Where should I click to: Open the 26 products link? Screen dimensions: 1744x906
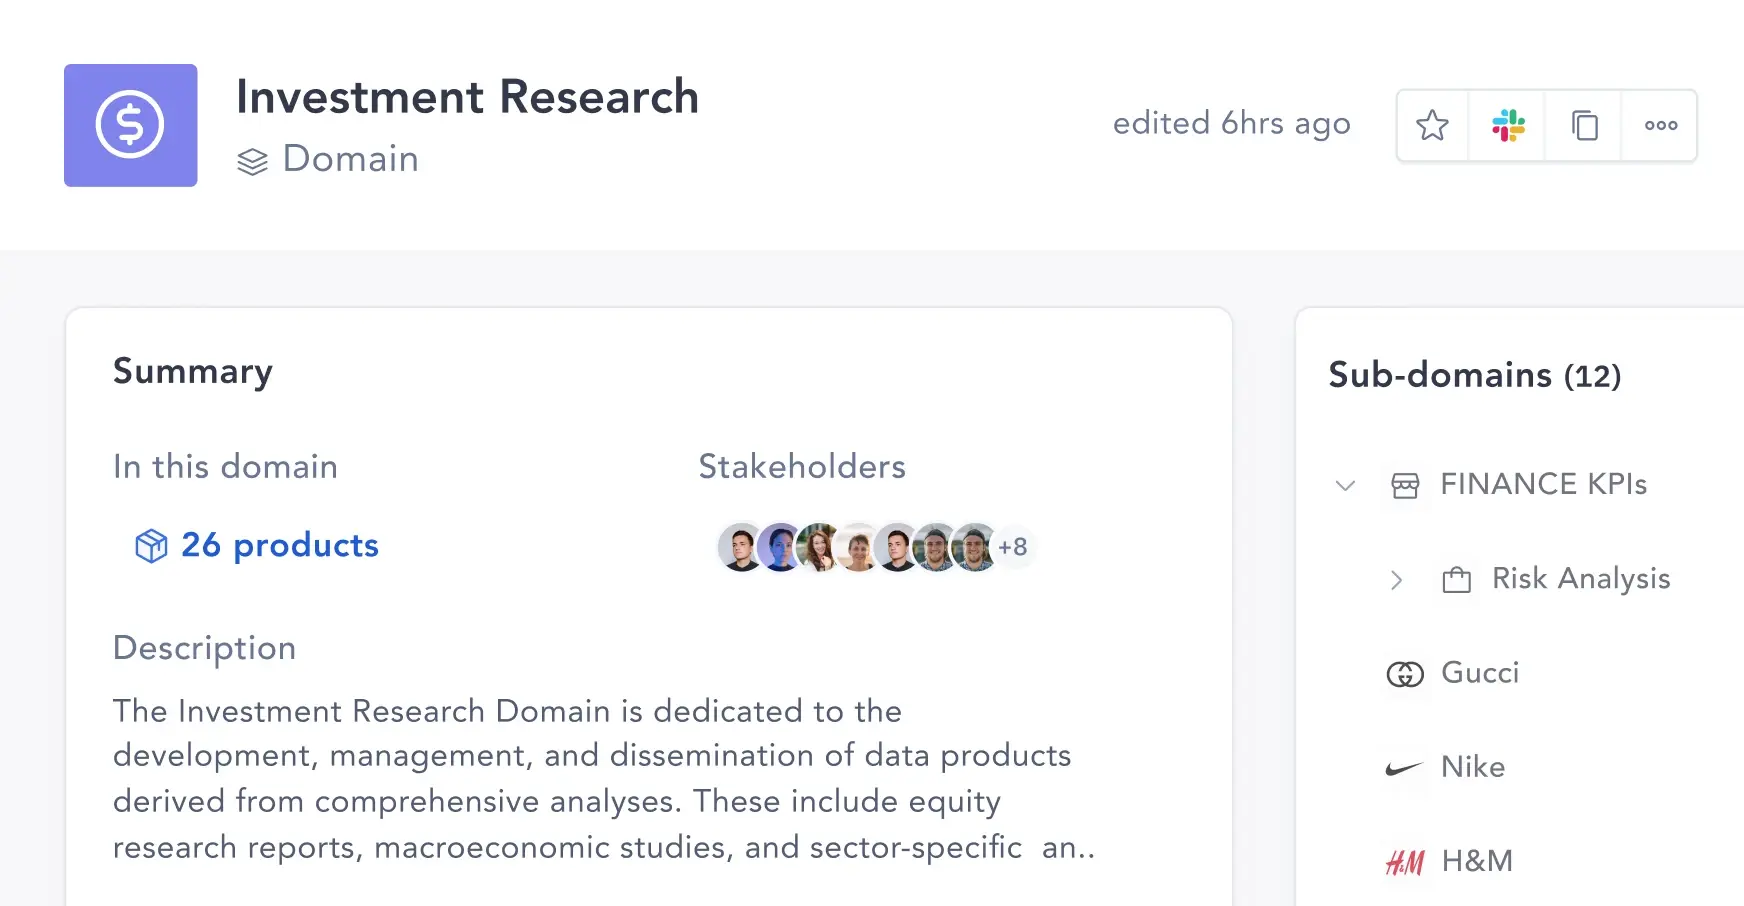click(279, 546)
